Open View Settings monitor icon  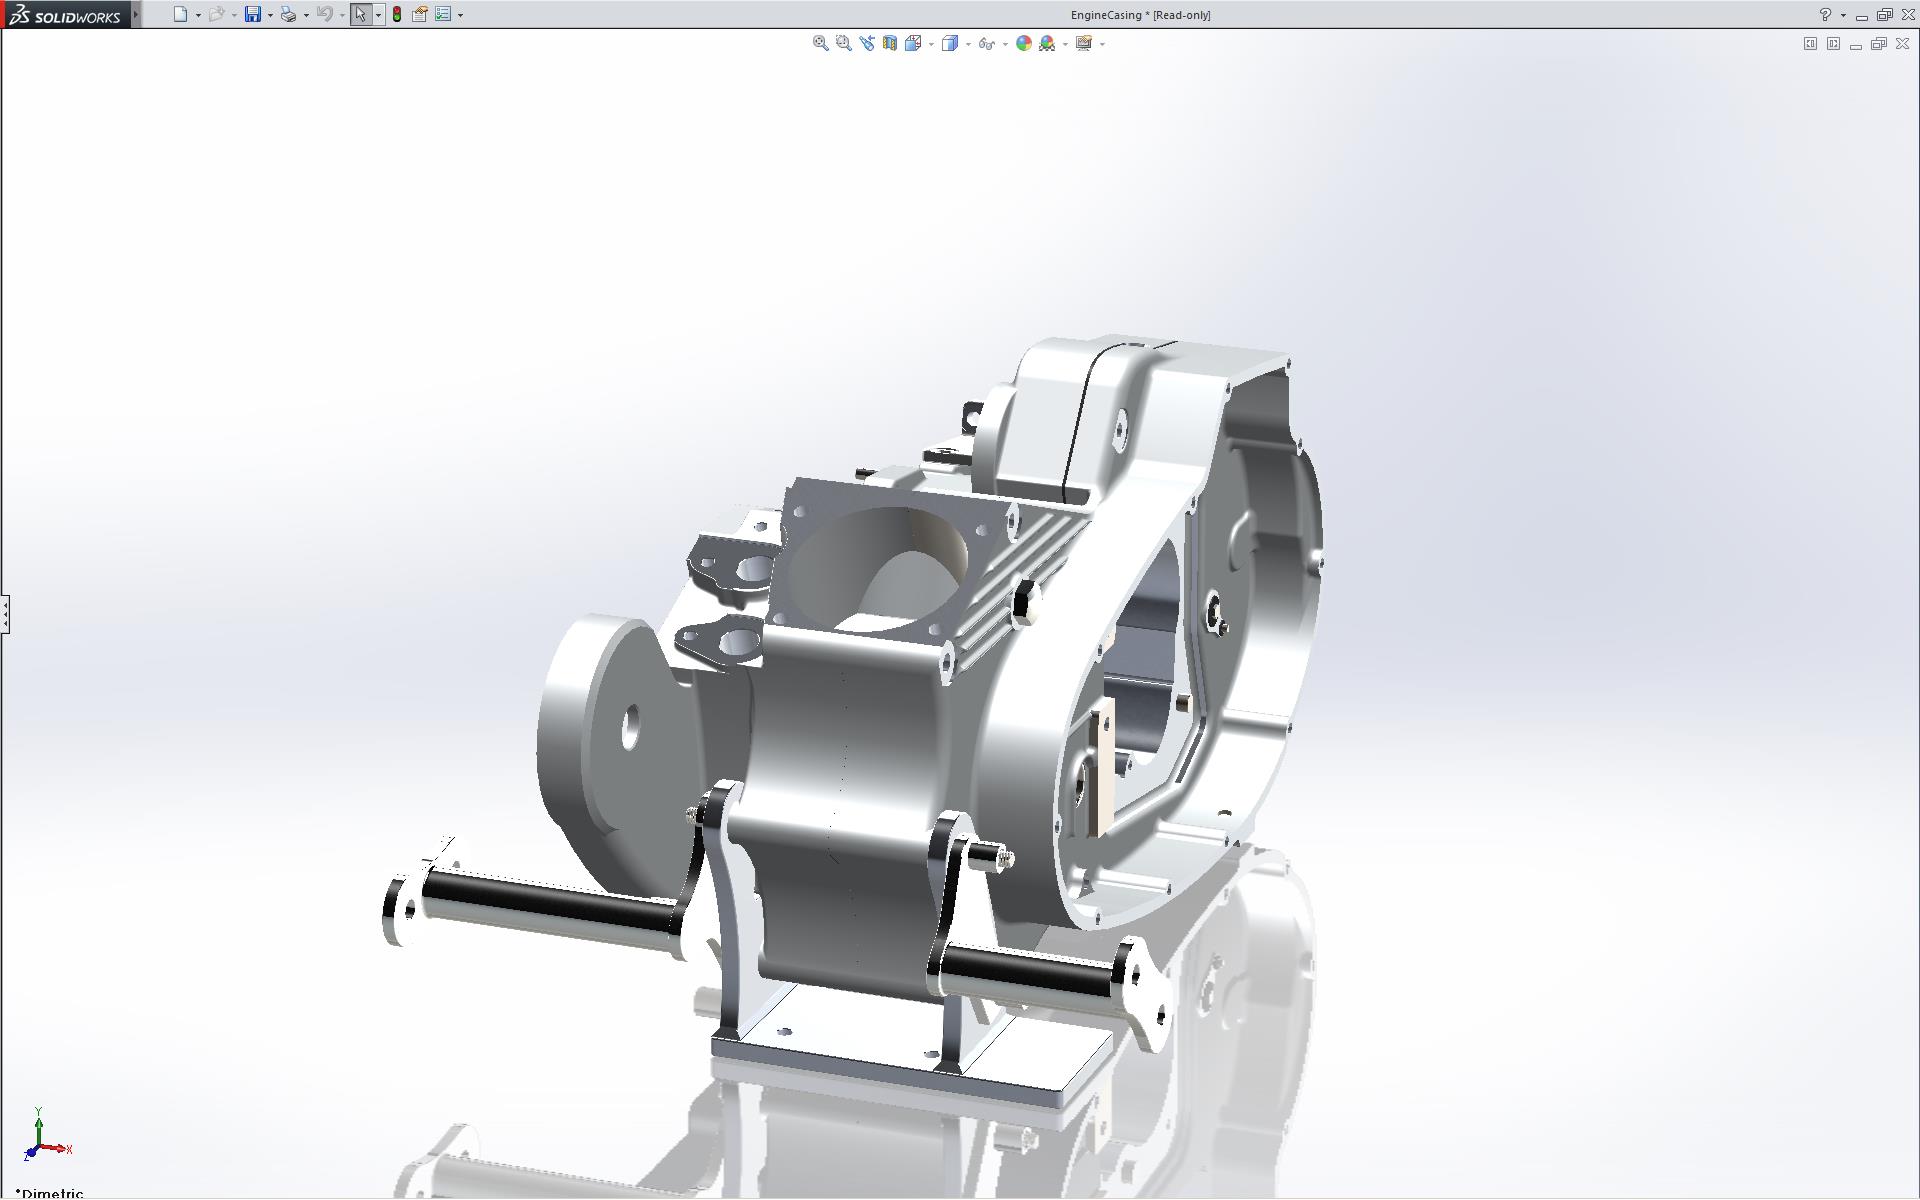click(1083, 43)
